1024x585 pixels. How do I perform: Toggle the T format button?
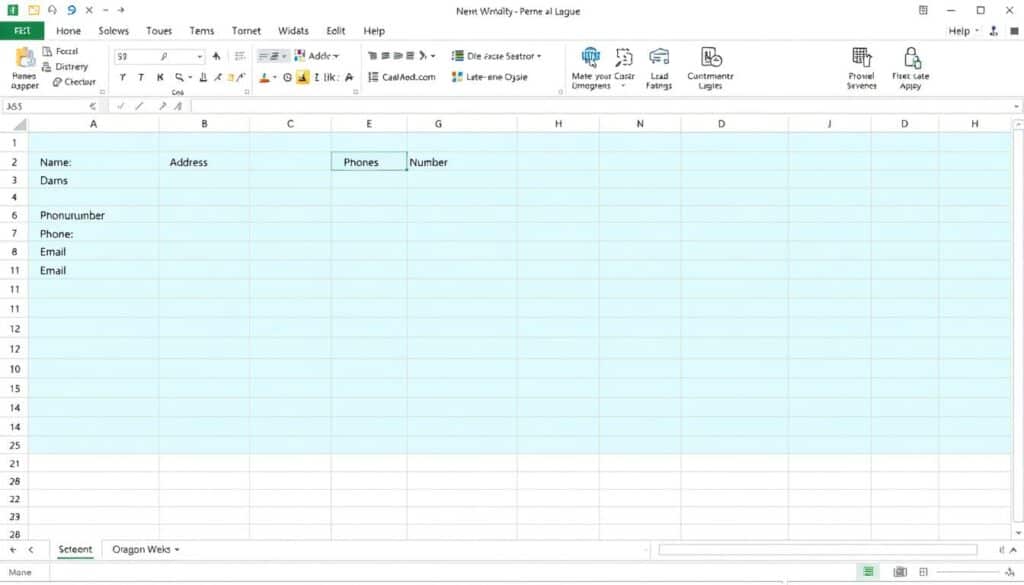(x=140, y=78)
